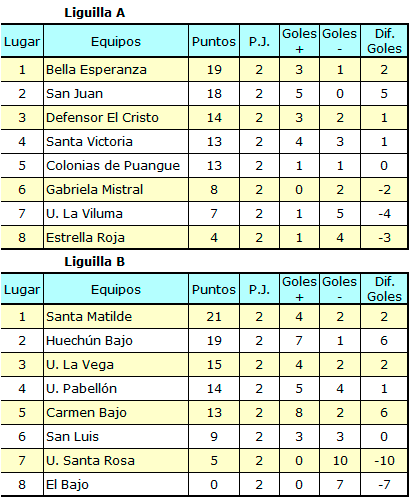Select U. La Viluma team cell
409x497 pixels.
pyautogui.click(x=116, y=213)
